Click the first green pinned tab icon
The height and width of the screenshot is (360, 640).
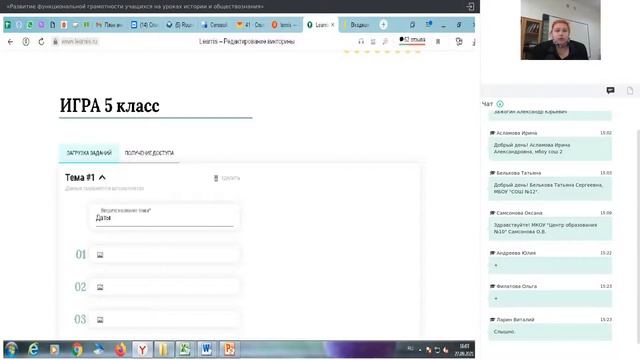pyautogui.click(x=8, y=25)
